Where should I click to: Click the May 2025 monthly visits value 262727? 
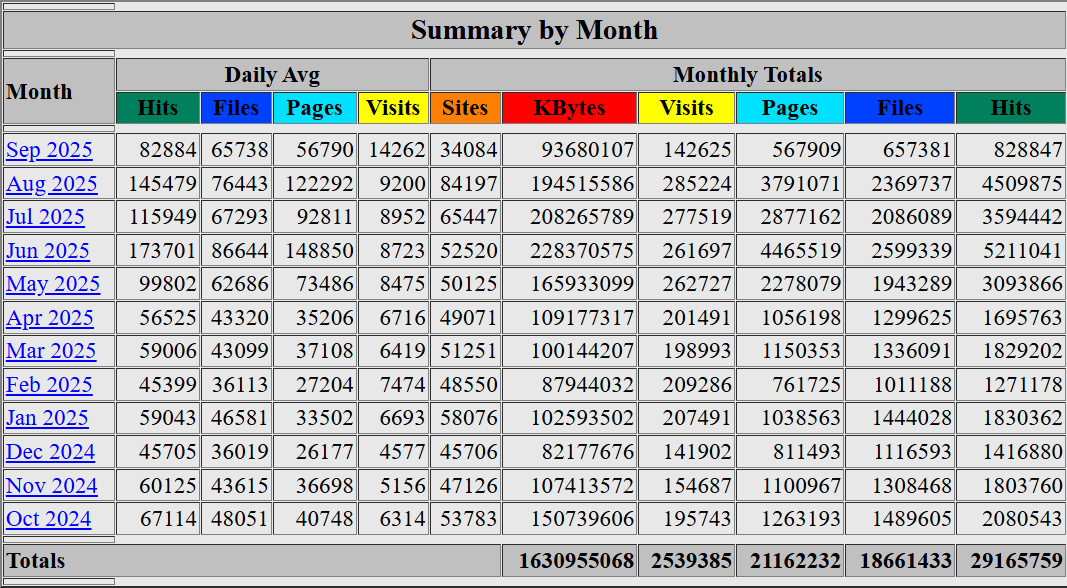(697, 284)
